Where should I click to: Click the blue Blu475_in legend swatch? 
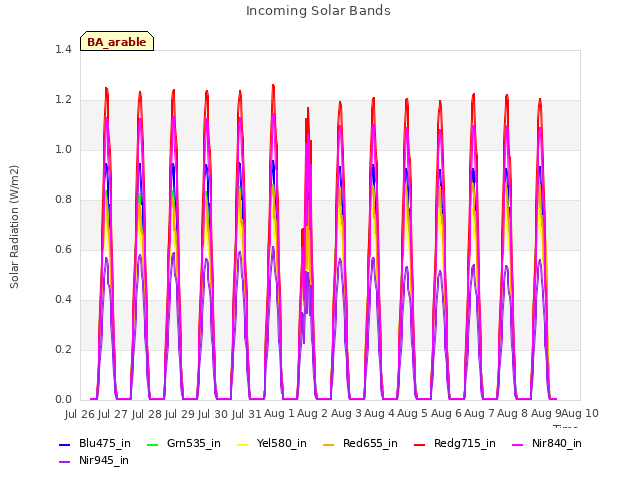pos(64,444)
